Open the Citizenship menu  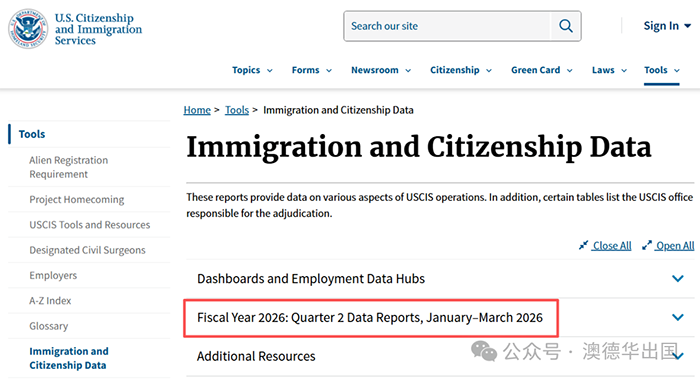click(461, 70)
